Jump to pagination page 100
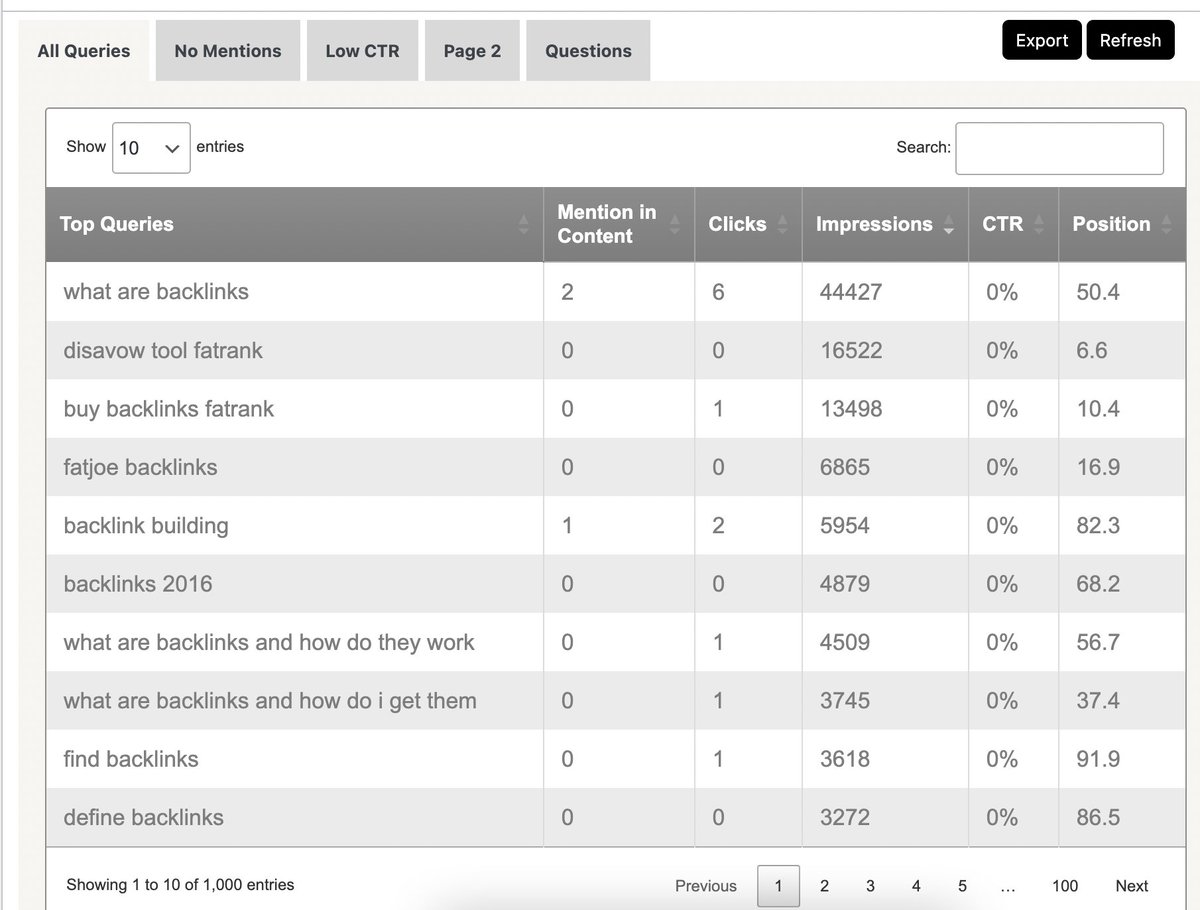Screen dimensions: 1200x910 click(x=1065, y=886)
